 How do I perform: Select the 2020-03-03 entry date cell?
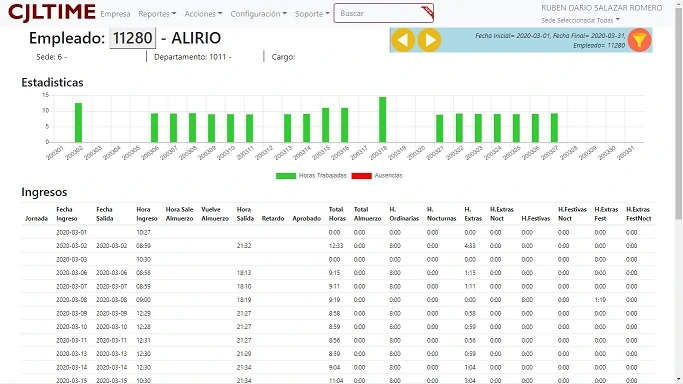click(x=71, y=259)
